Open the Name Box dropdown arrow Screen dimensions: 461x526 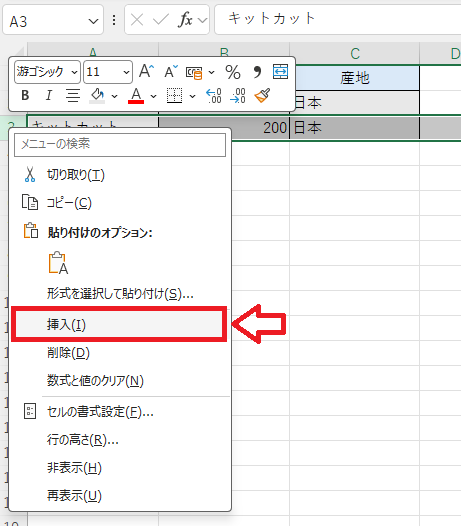[x=93, y=21]
